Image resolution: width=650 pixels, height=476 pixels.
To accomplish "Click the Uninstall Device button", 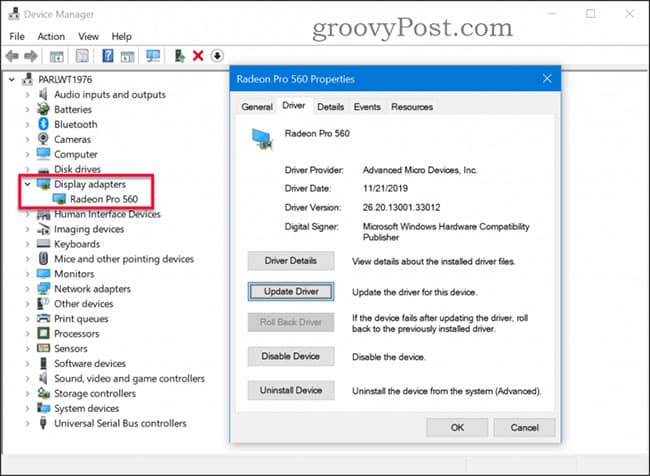I will (291, 390).
